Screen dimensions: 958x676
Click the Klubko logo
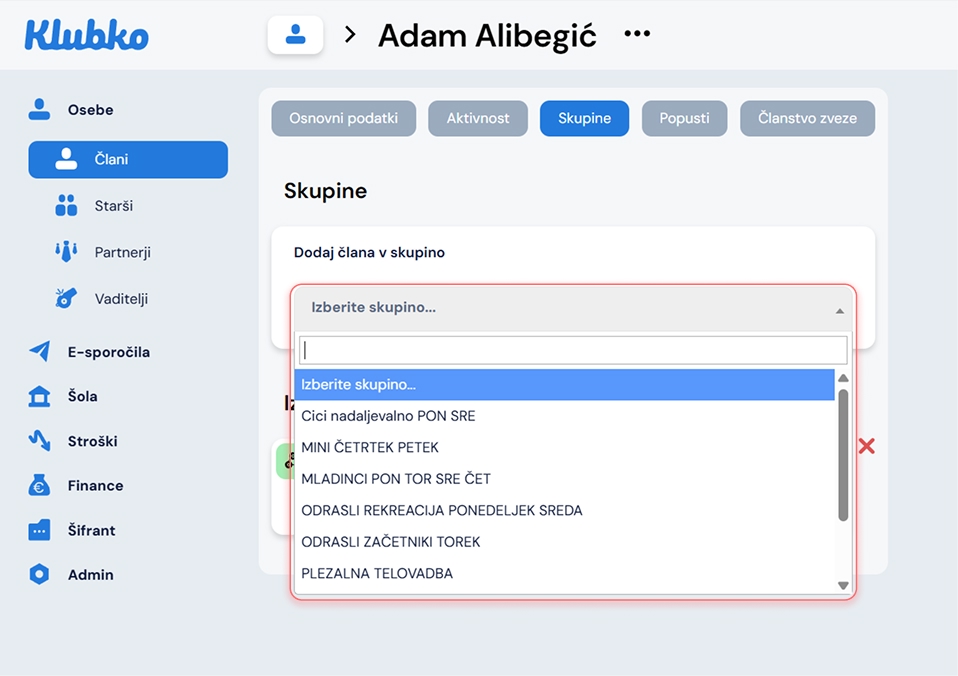(87, 35)
